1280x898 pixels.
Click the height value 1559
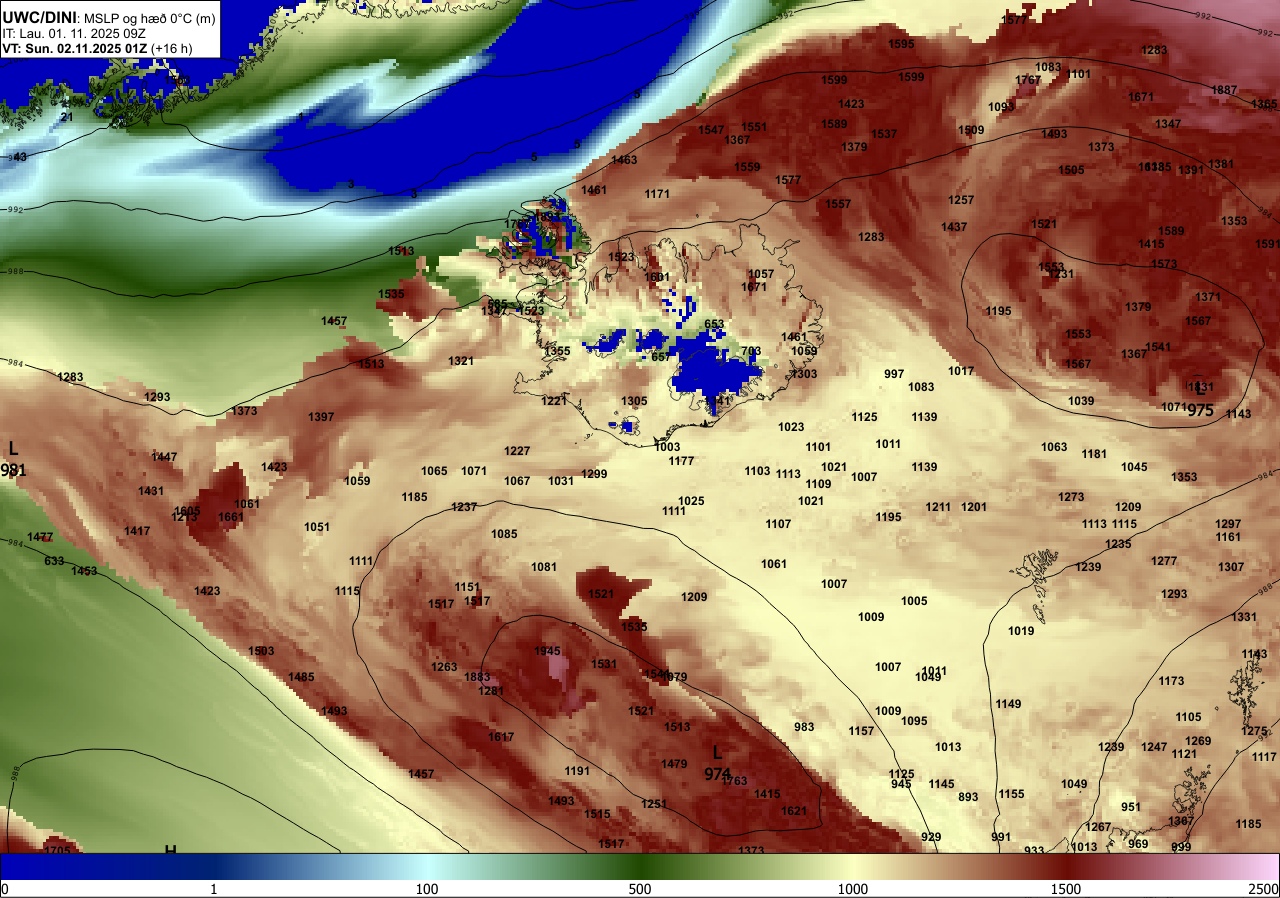click(747, 167)
